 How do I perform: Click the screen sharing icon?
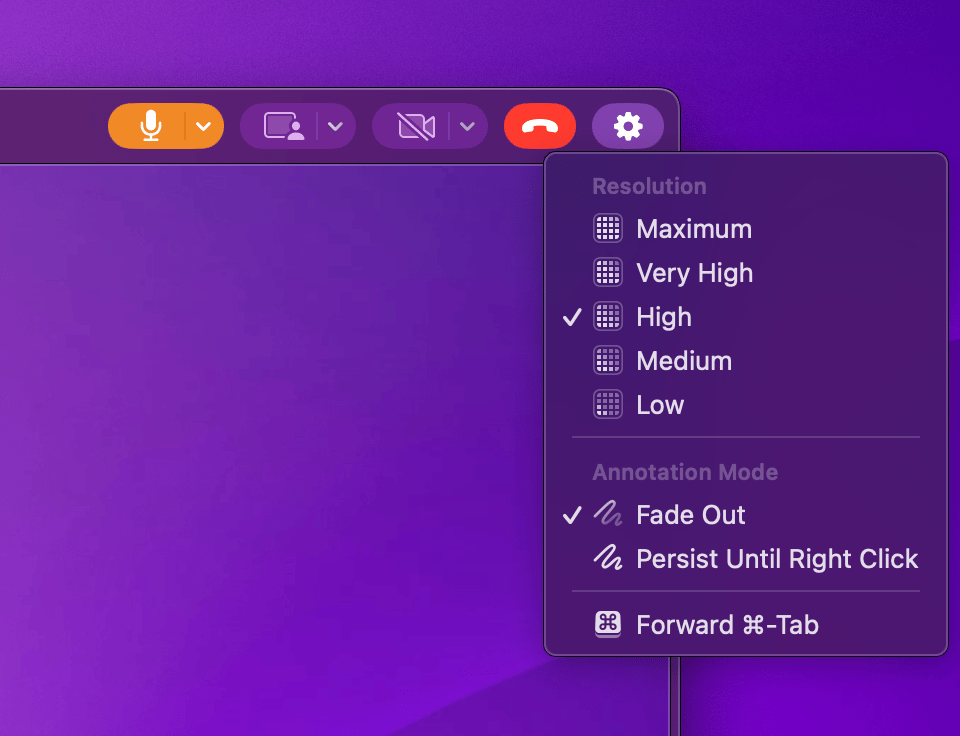tap(283, 126)
